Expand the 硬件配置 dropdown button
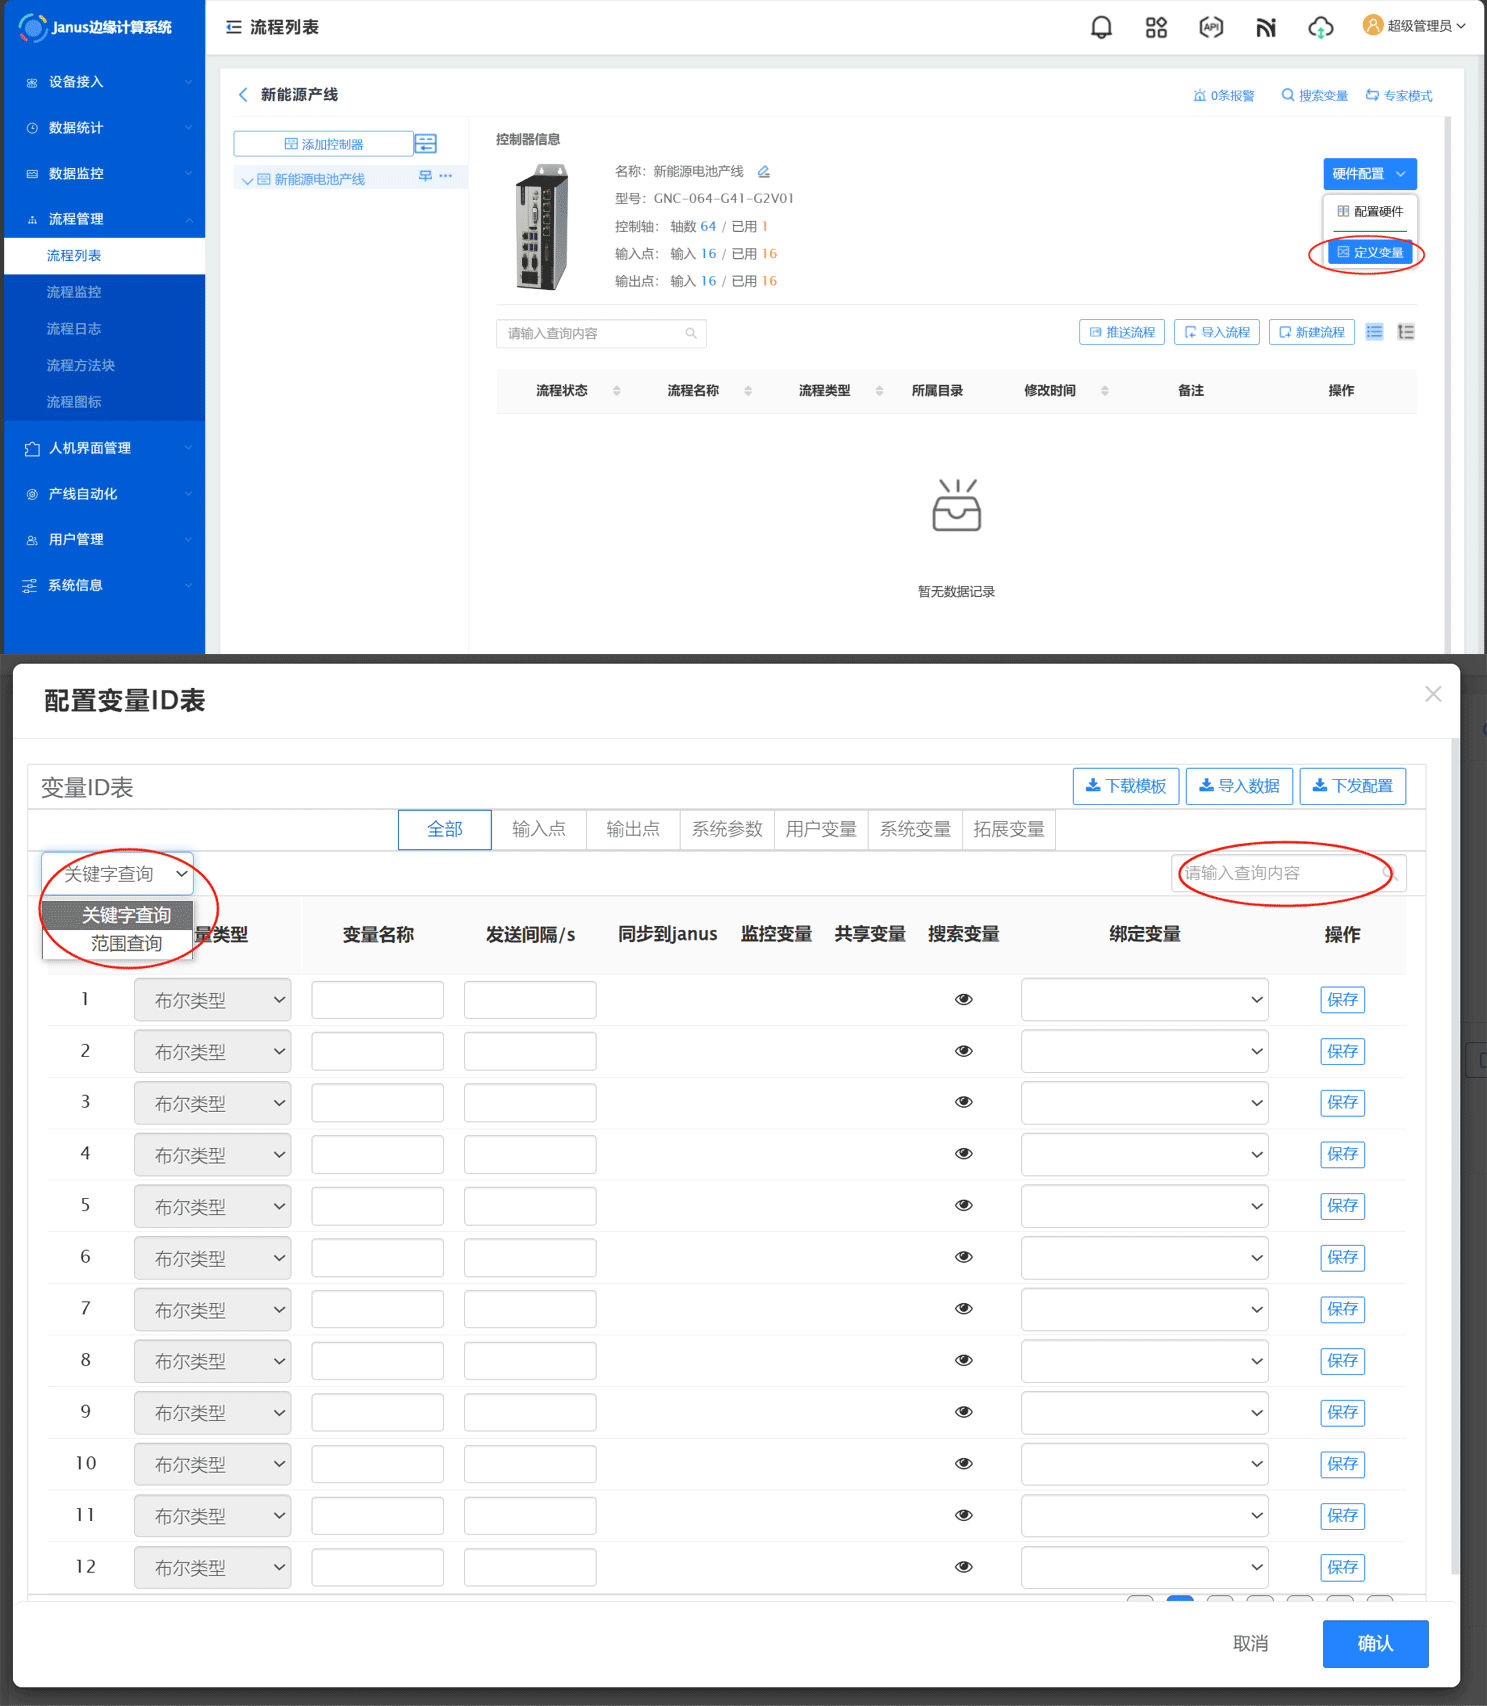This screenshot has height=1706, width=1487. point(1369,174)
